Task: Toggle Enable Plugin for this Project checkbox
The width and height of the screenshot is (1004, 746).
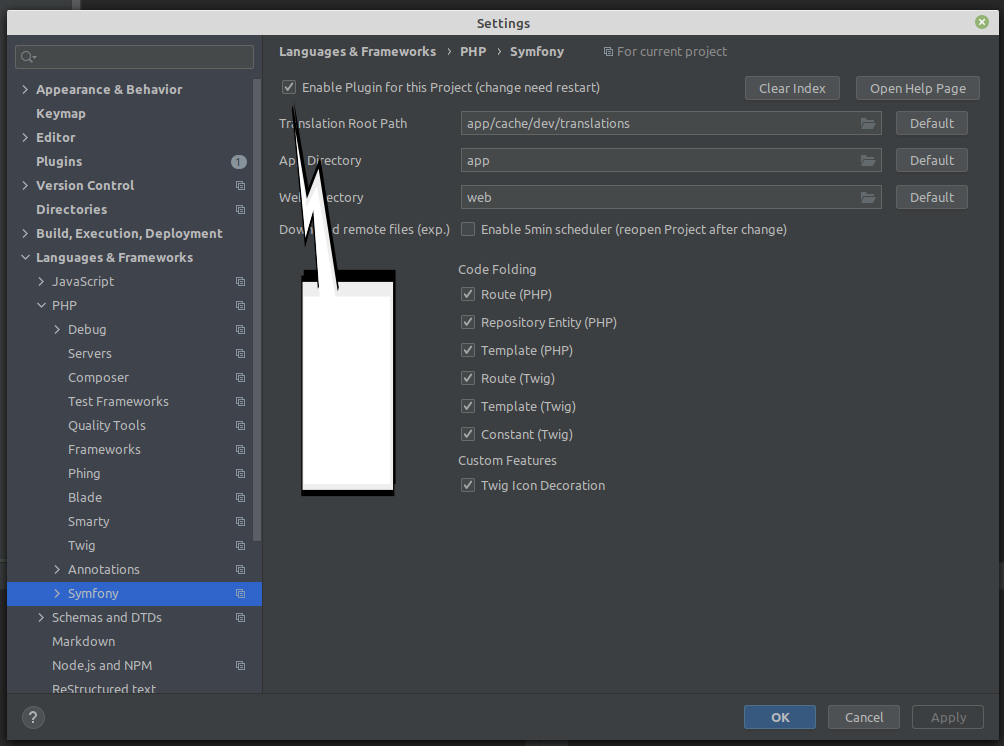Action: pyautogui.click(x=289, y=88)
